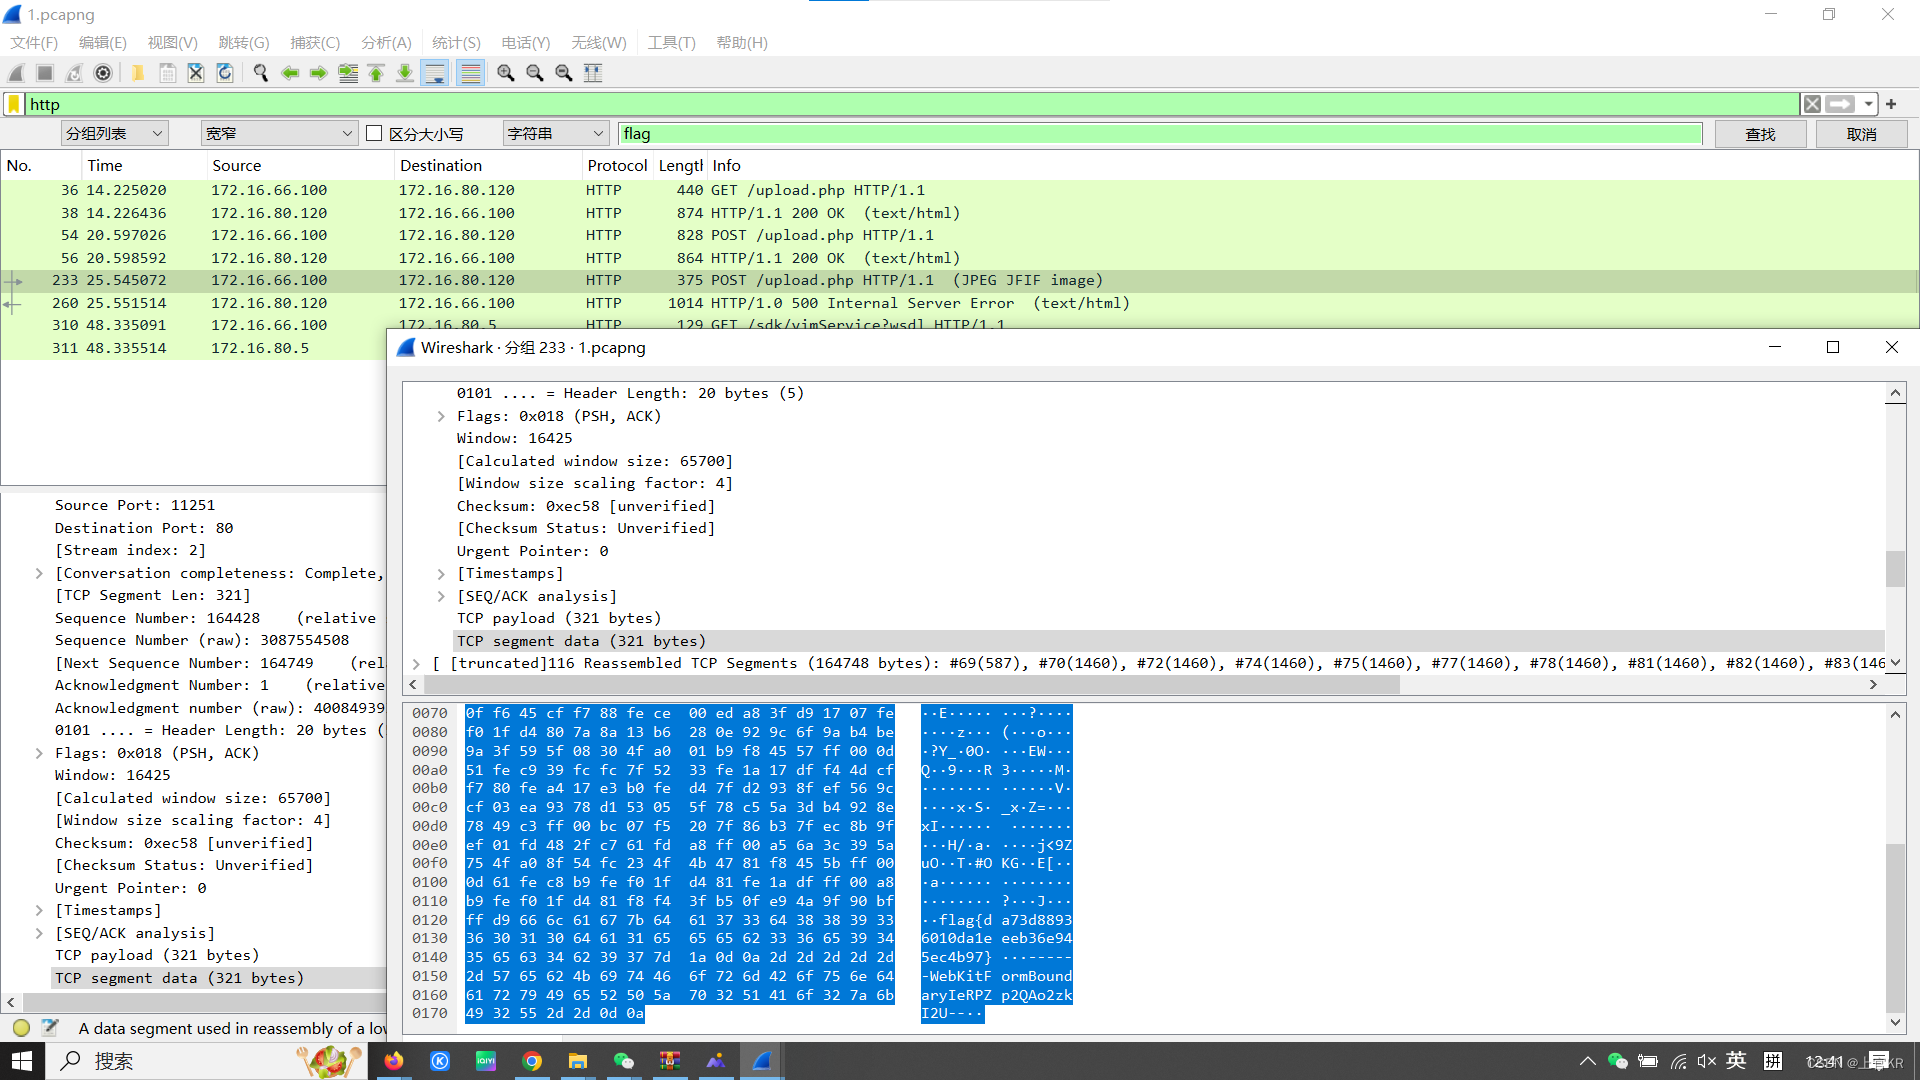
Task: Click the find packet magnifier icon
Action: (261, 73)
